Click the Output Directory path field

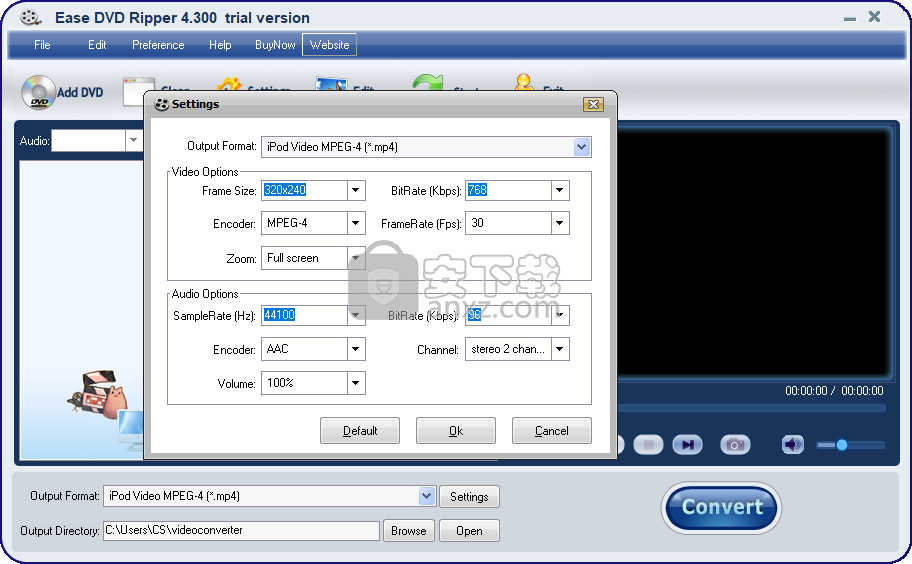pyautogui.click(x=241, y=530)
